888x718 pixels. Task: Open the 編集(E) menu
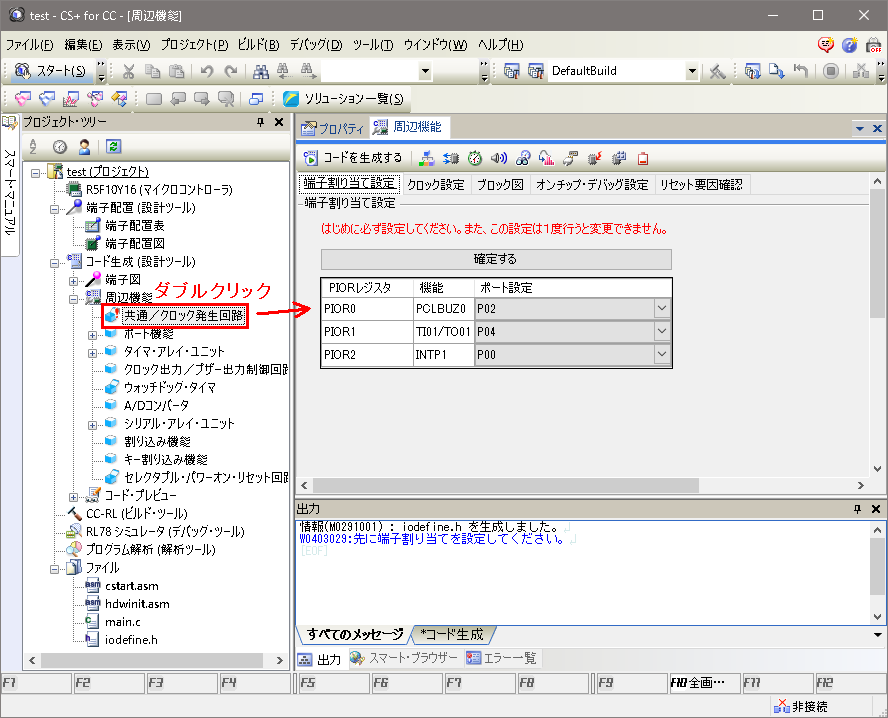click(x=83, y=45)
